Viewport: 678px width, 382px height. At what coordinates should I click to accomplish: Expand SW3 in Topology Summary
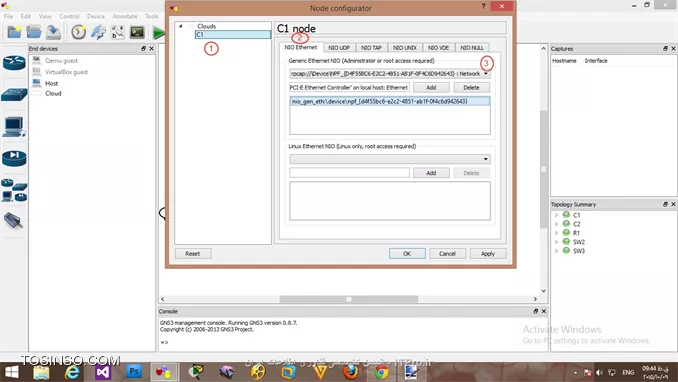tap(556, 250)
